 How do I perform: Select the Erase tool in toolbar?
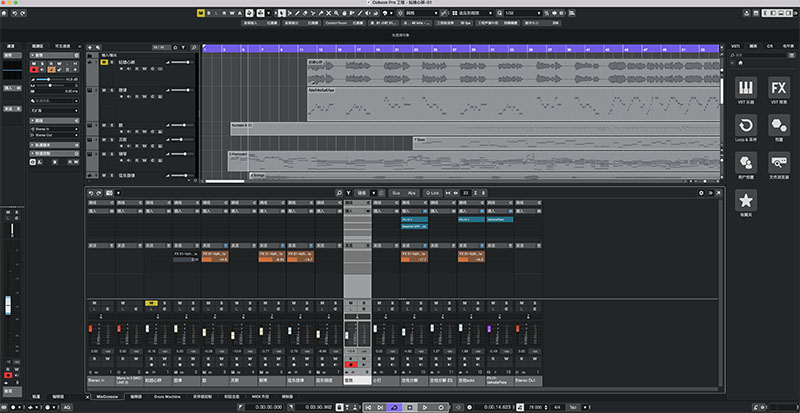(305, 13)
